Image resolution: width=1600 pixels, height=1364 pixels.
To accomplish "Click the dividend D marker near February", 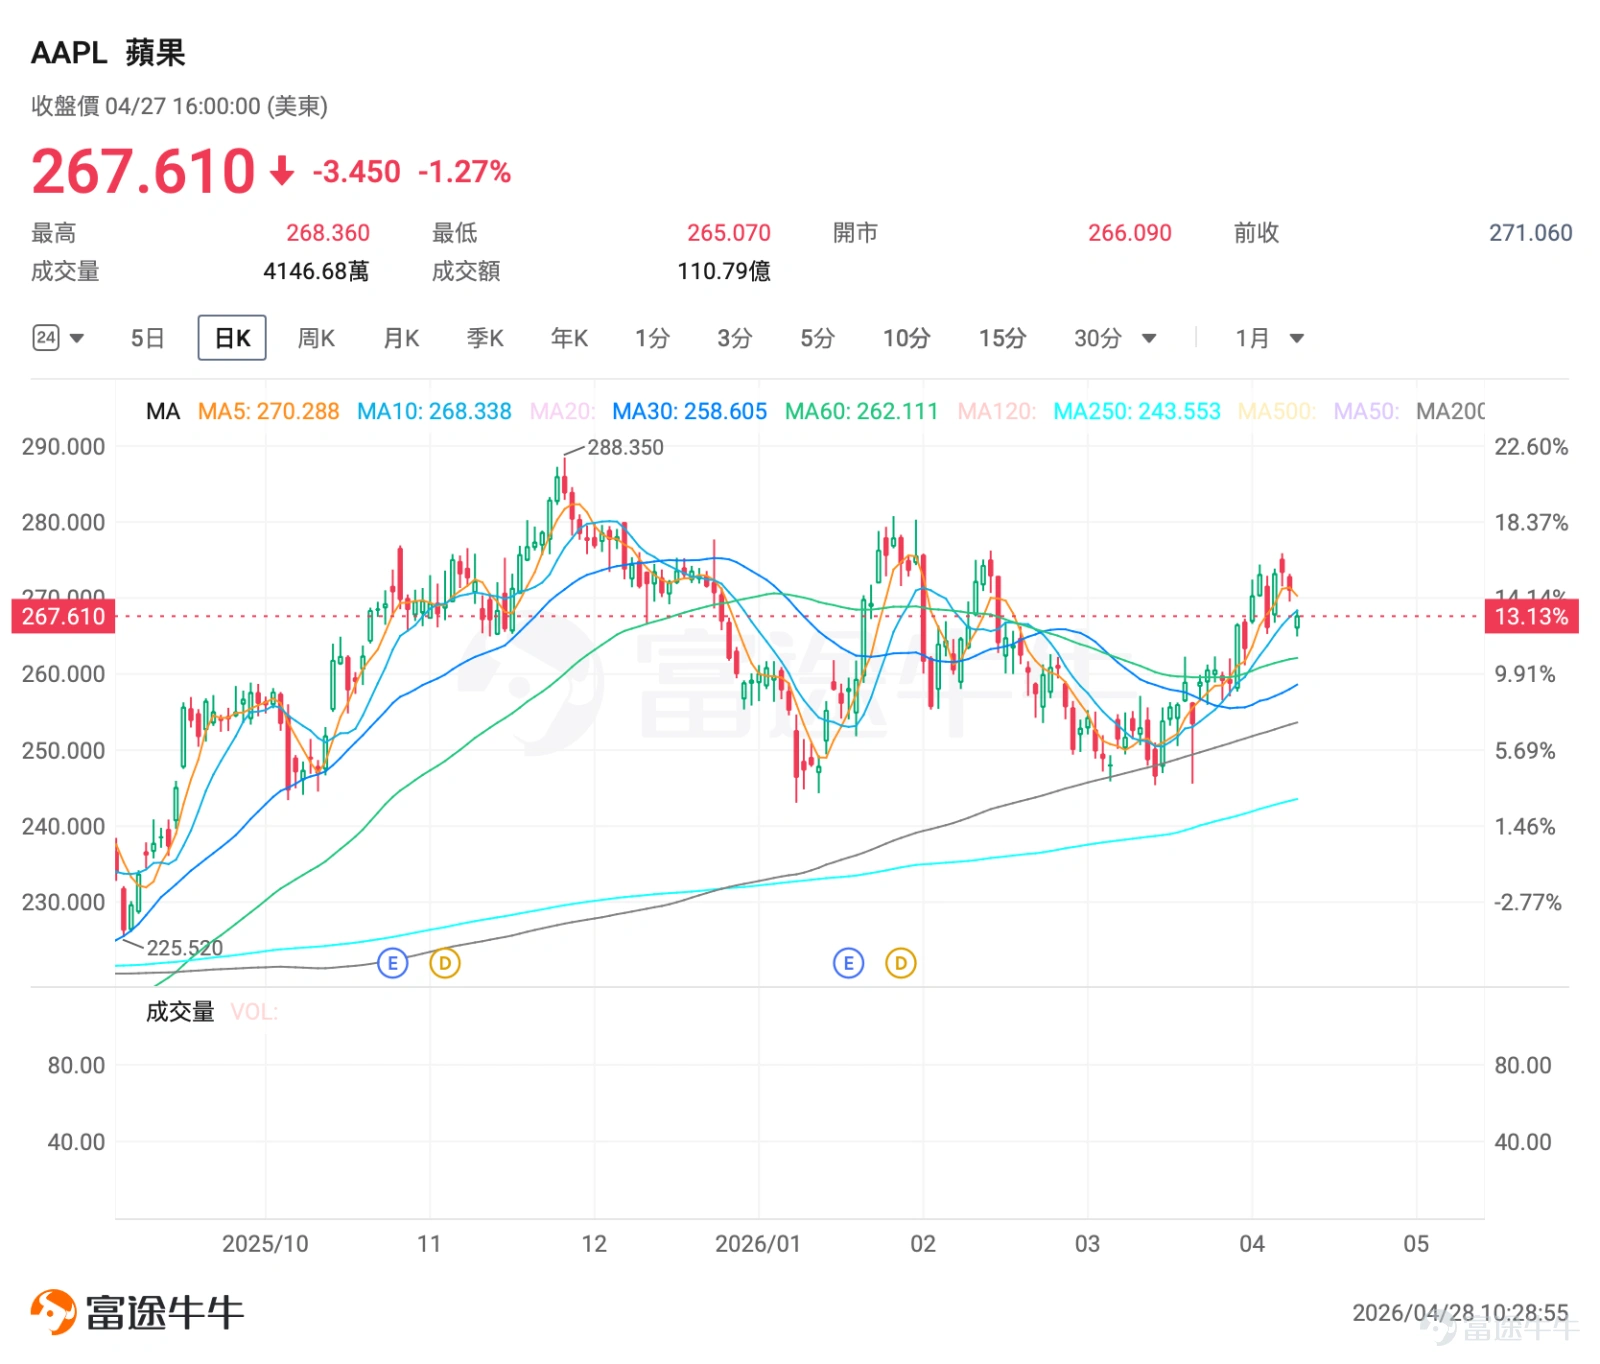I will click(901, 963).
